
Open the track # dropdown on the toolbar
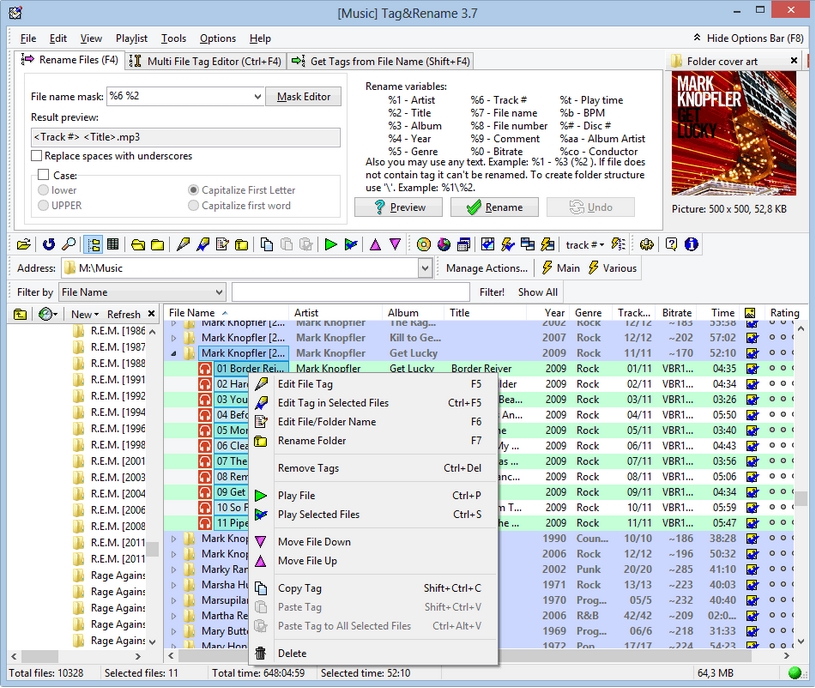(x=600, y=244)
